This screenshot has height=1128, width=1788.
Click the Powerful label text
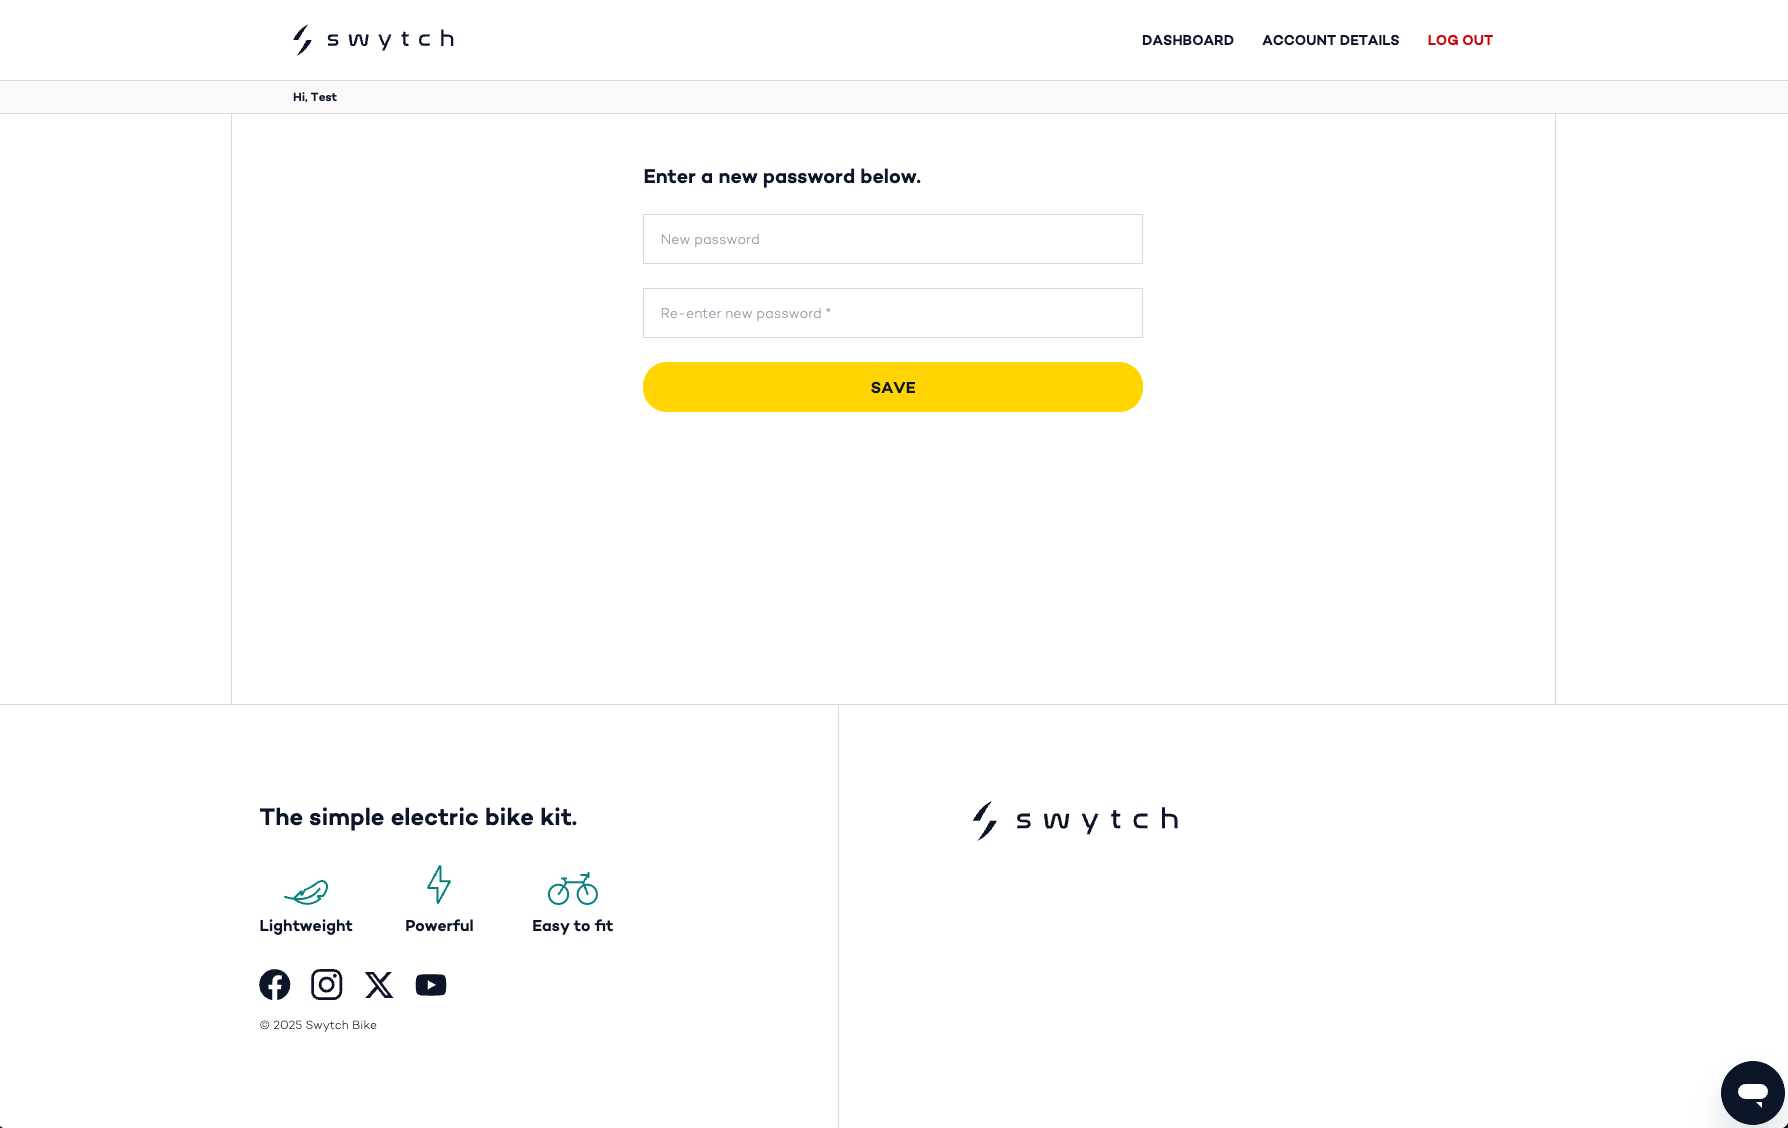point(439,926)
